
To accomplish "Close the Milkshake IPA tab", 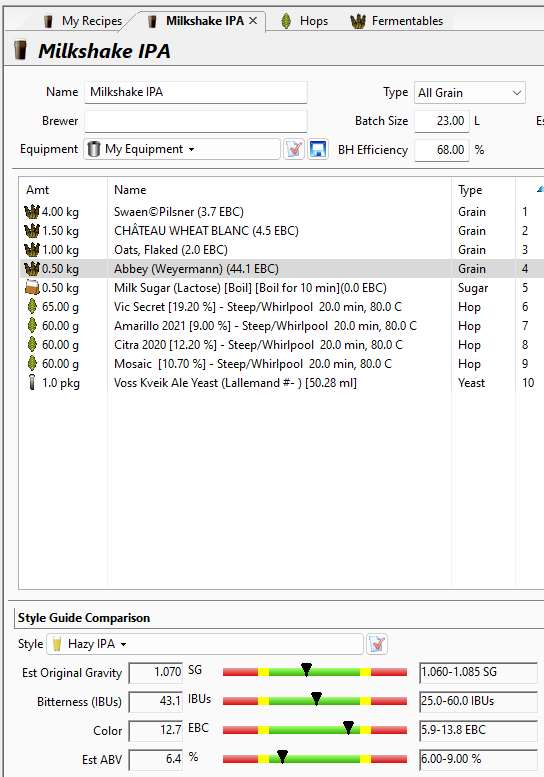I will pyautogui.click(x=253, y=21).
